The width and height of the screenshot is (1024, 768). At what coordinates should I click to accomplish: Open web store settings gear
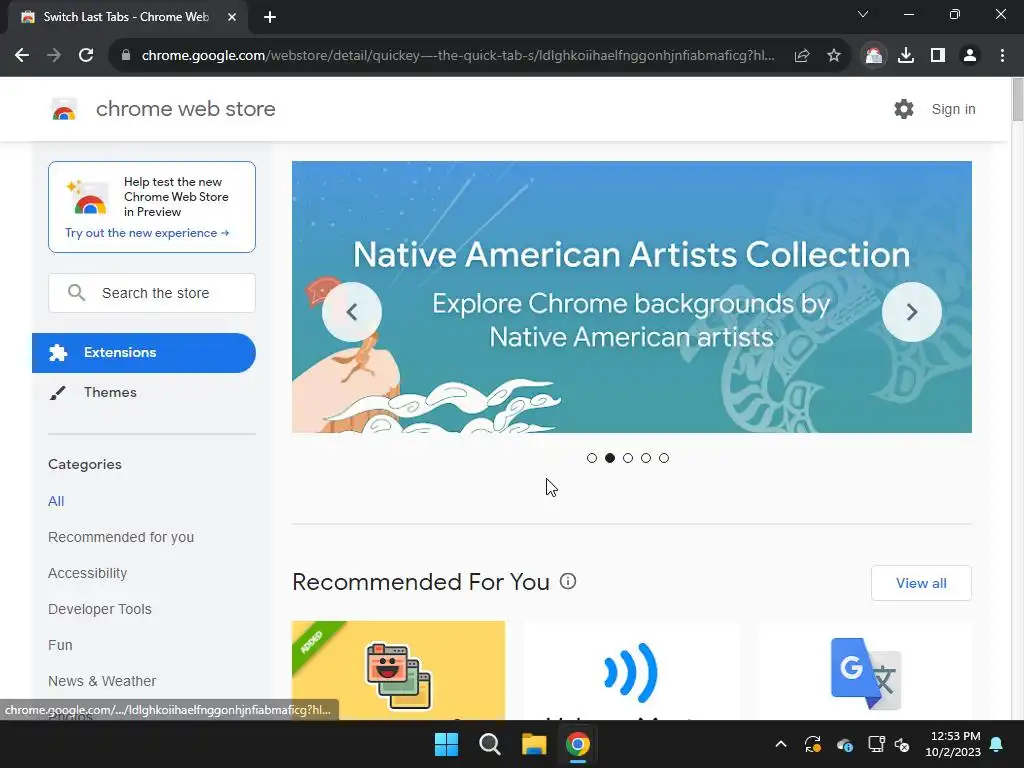[x=904, y=109]
